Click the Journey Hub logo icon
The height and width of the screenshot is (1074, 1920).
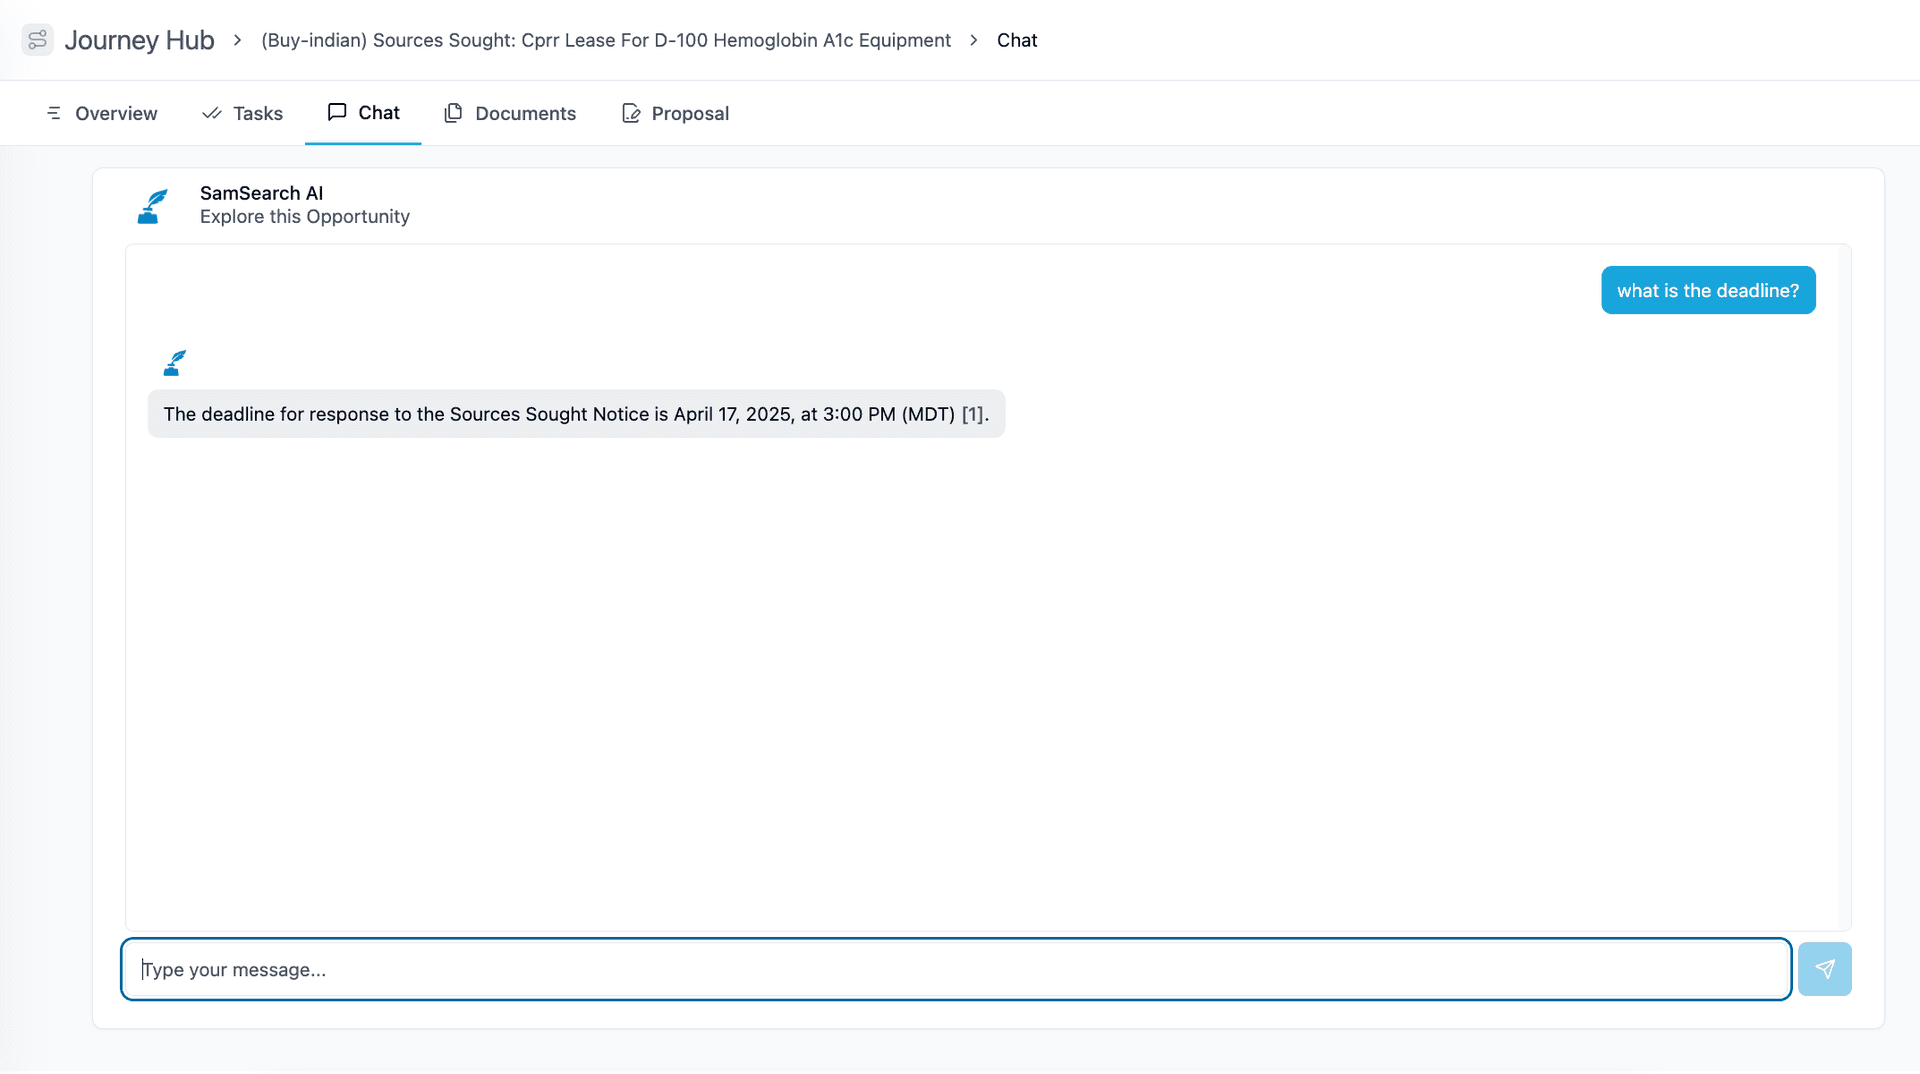click(37, 40)
